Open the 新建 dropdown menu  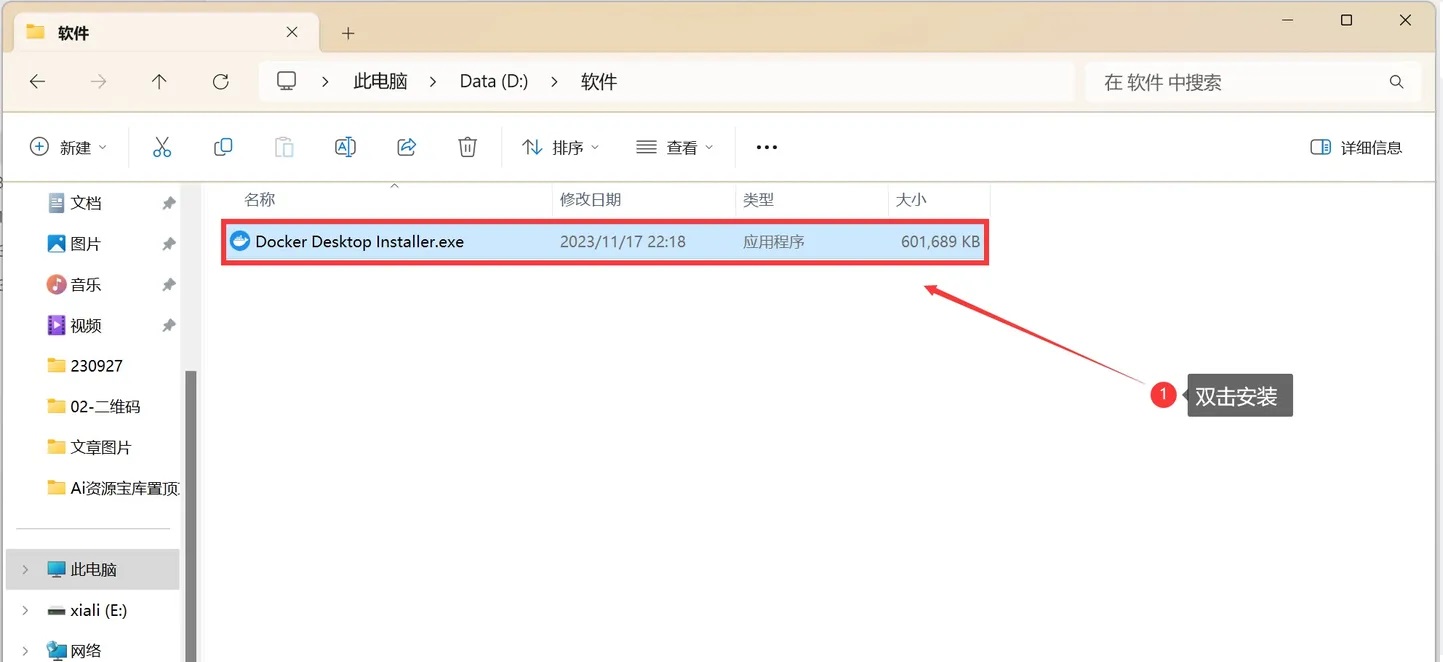pyautogui.click(x=68, y=147)
